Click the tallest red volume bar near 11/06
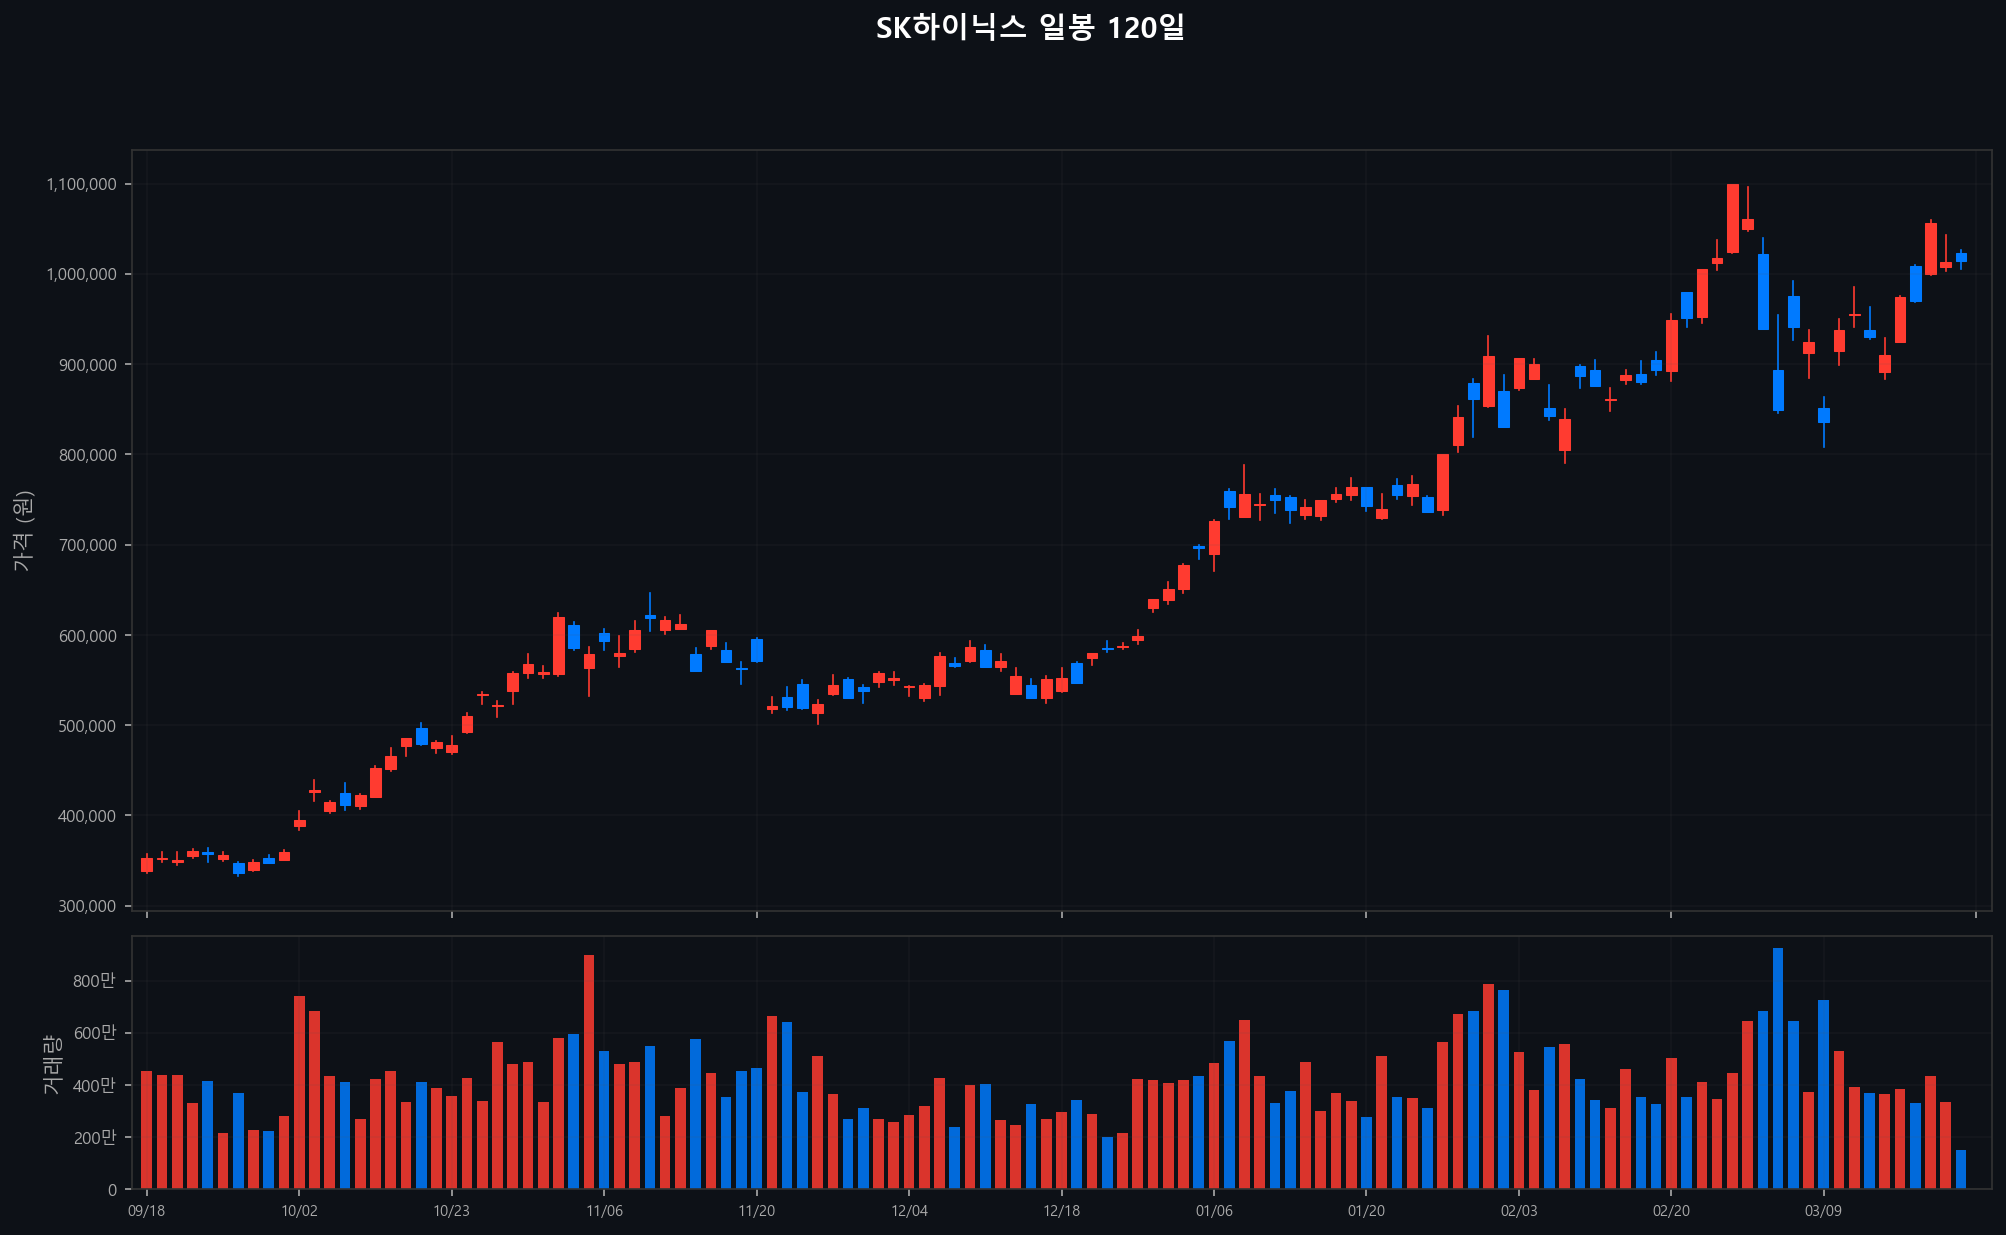This screenshot has width=2006, height=1235. (x=589, y=1071)
